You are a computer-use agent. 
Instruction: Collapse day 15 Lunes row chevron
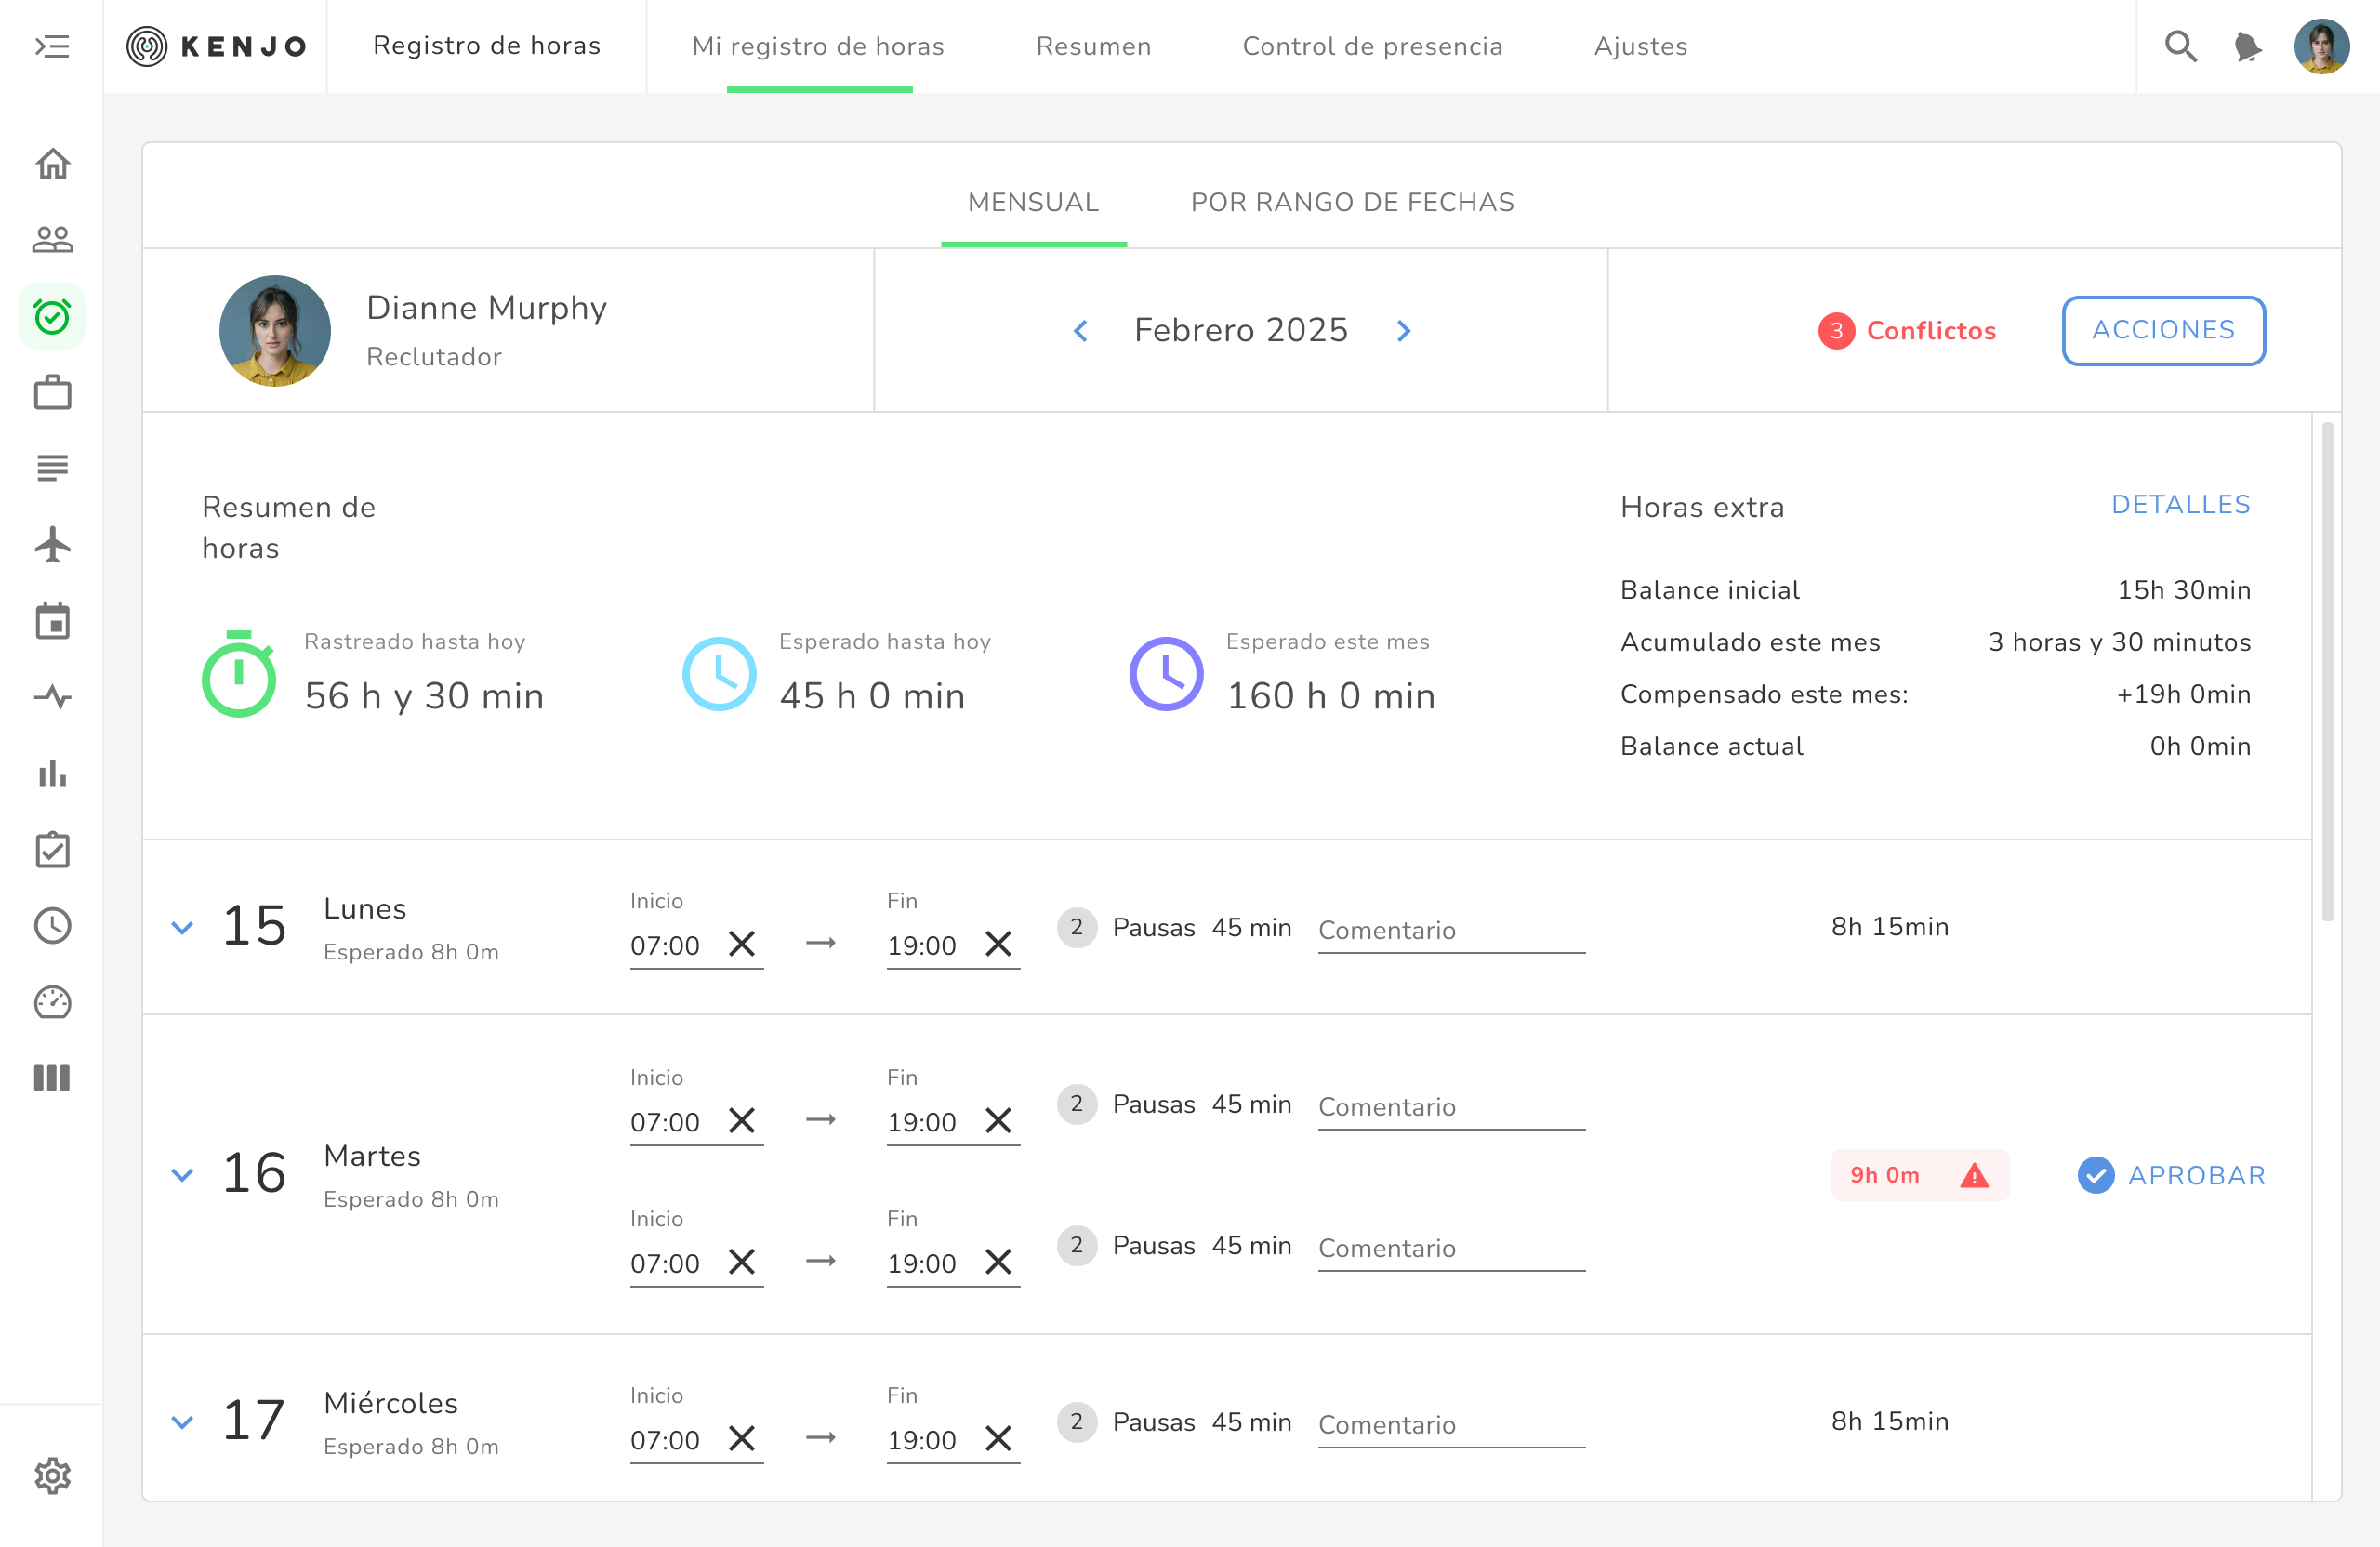pos(182,927)
